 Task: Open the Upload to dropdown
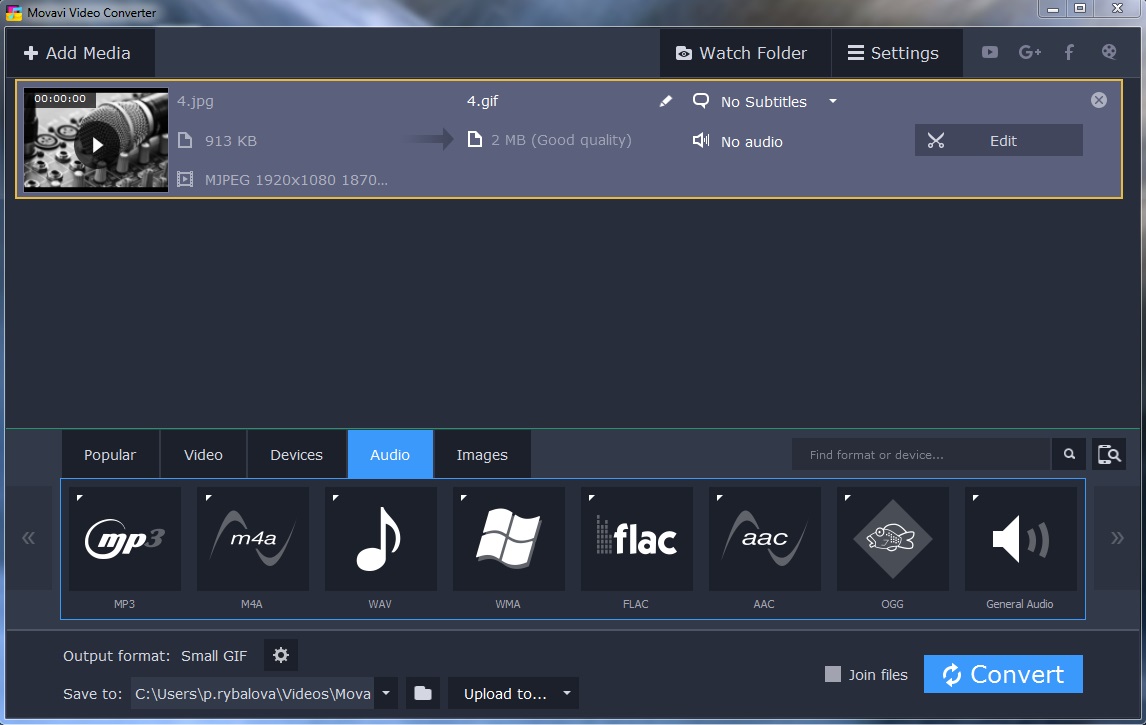tap(513, 693)
